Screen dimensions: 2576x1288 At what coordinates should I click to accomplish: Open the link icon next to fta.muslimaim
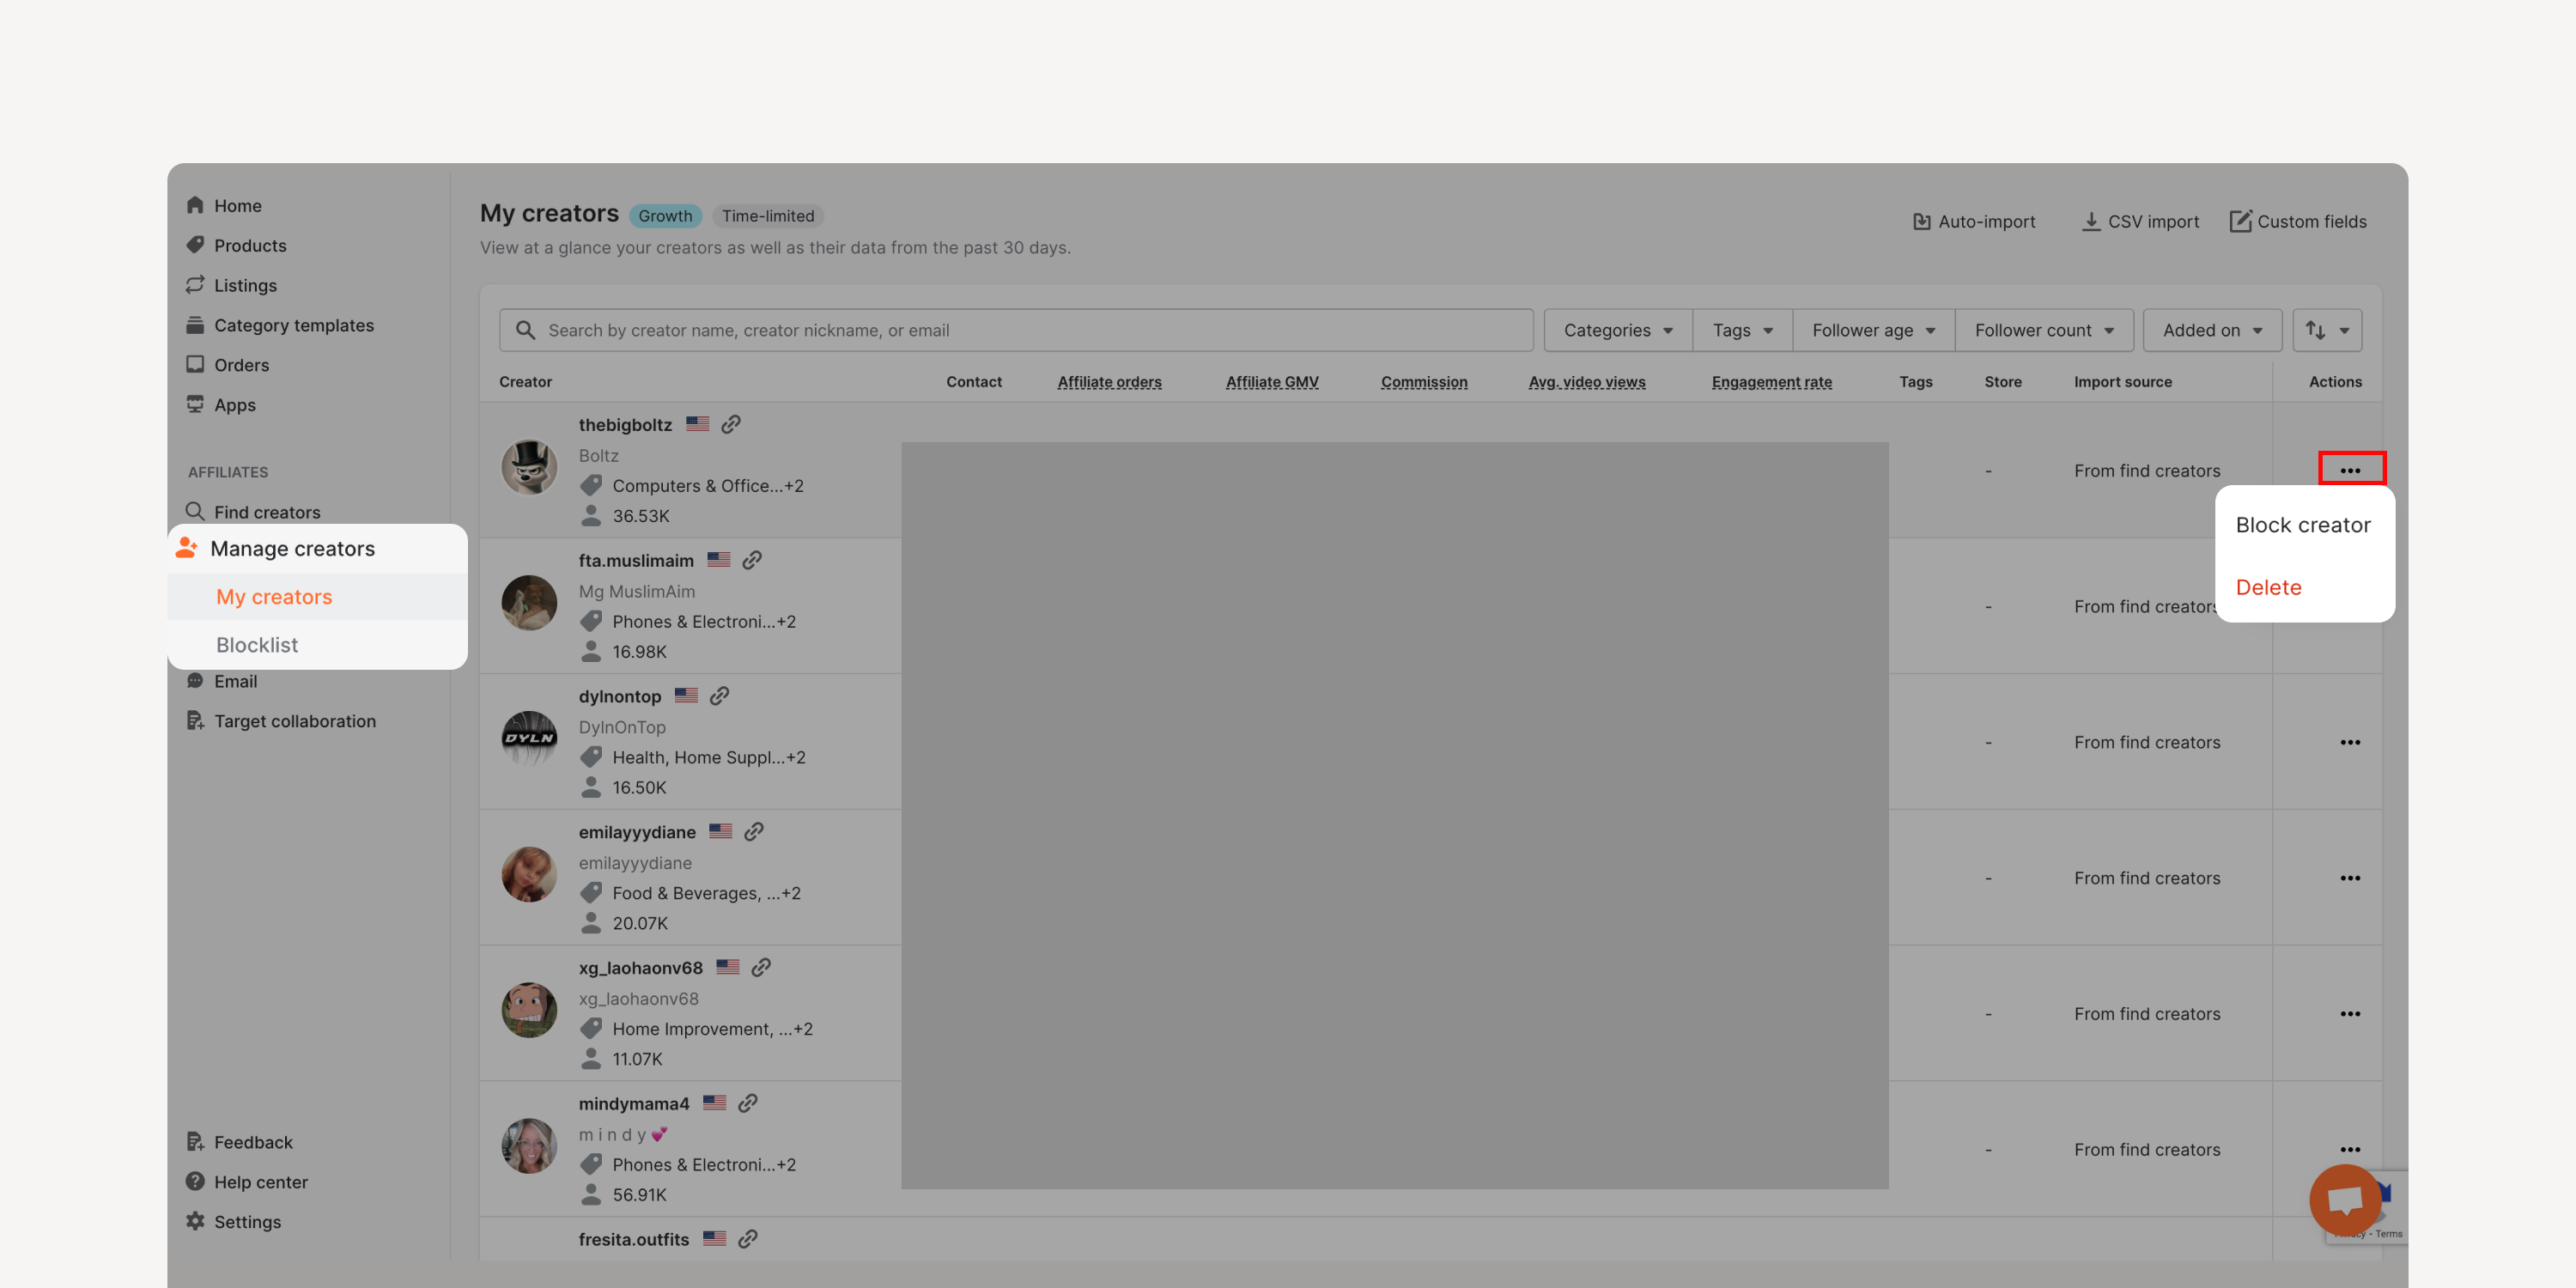pos(752,560)
